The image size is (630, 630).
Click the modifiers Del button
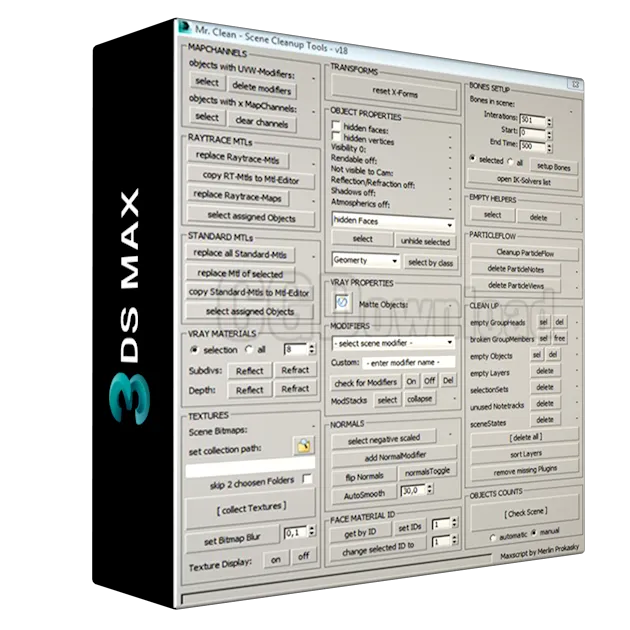[x=448, y=380]
